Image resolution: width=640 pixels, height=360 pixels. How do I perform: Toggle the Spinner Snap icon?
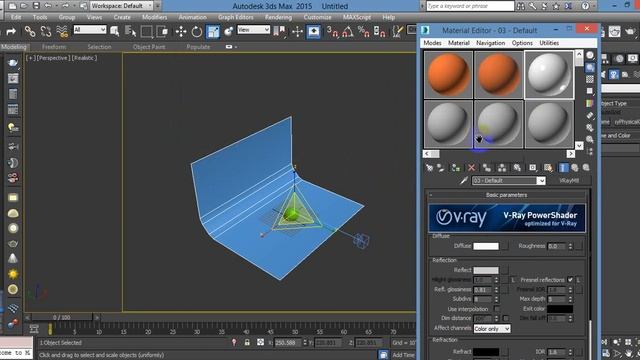click(x=380, y=31)
